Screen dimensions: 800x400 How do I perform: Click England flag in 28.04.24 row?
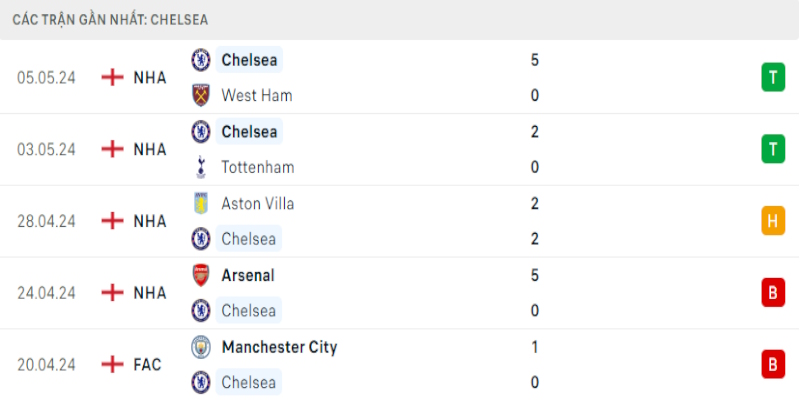point(112,221)
